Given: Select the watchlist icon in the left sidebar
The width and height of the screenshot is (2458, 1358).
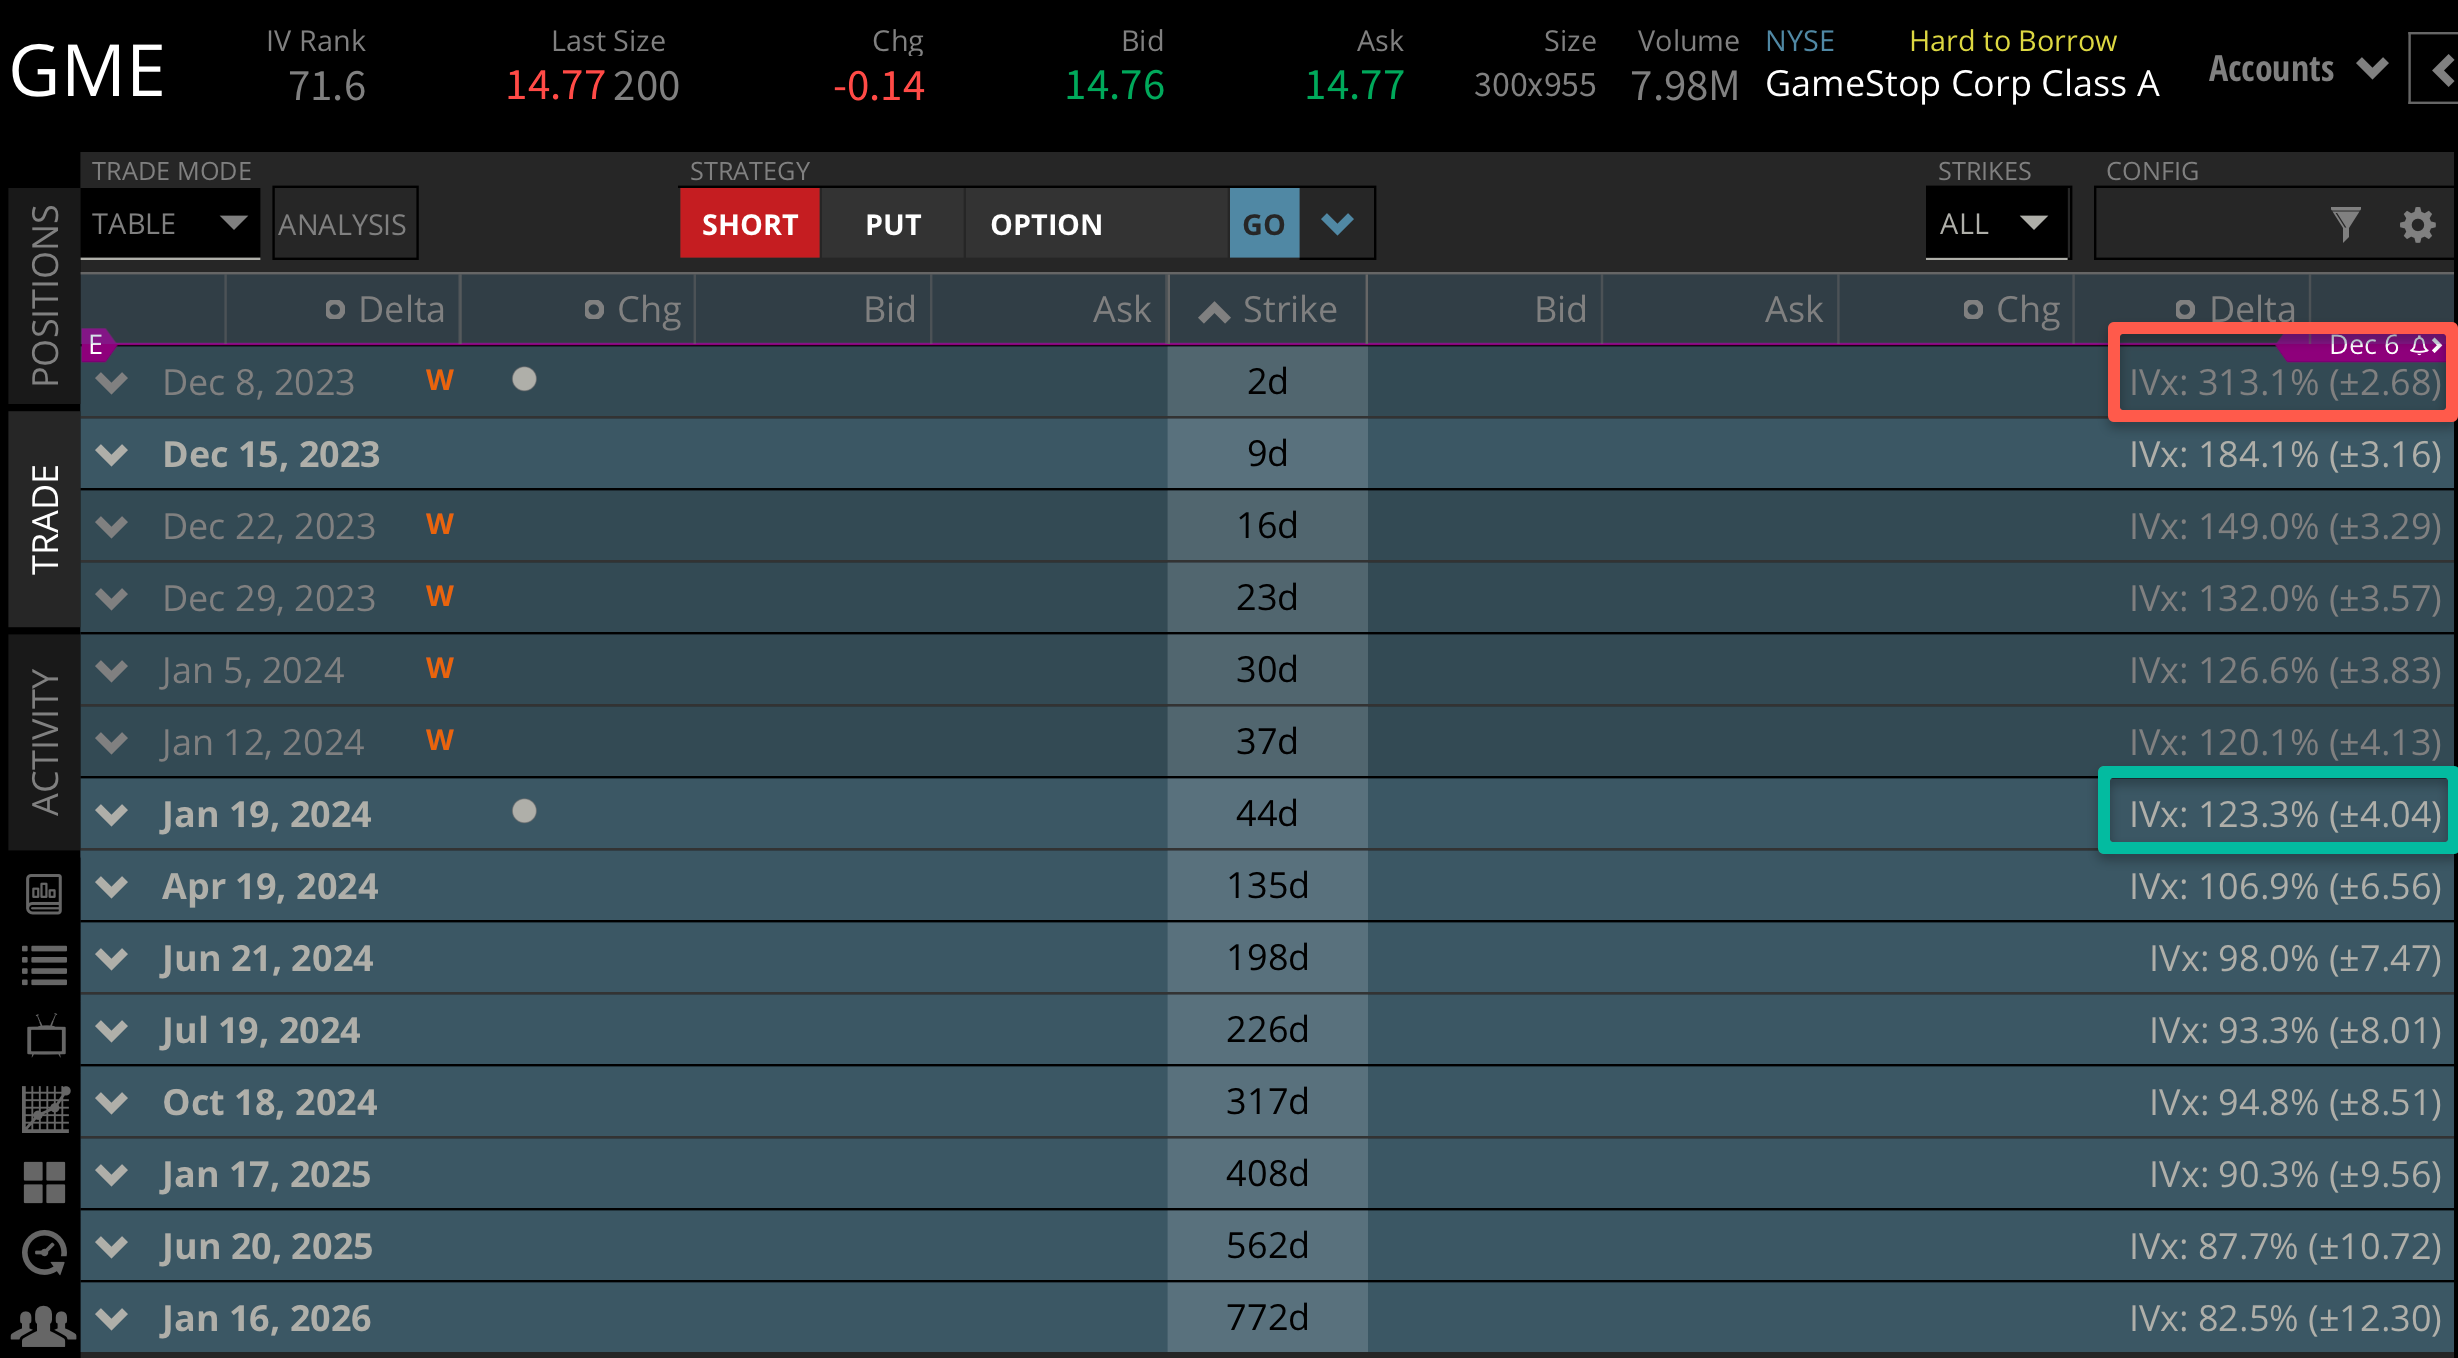Looking at the screenshot, I should (x=45, y=963).
